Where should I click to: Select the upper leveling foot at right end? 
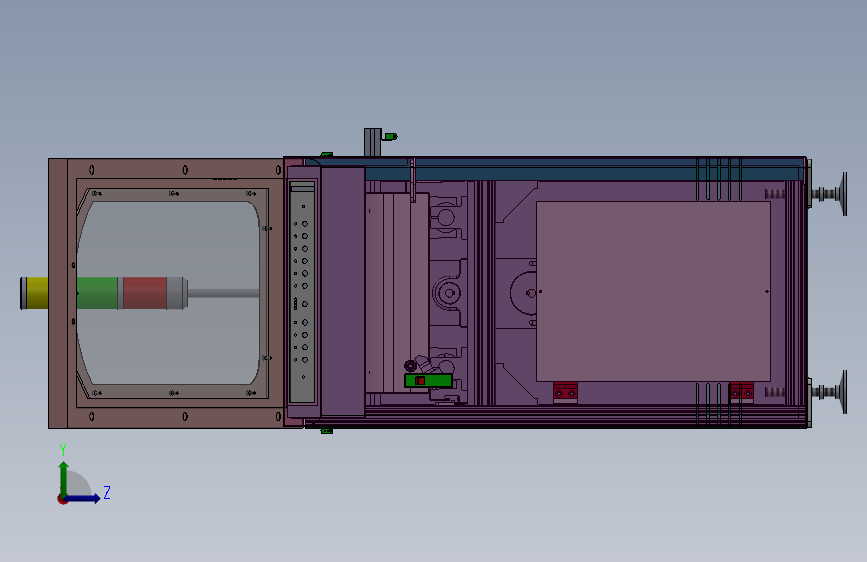click(x=829, y=194)
